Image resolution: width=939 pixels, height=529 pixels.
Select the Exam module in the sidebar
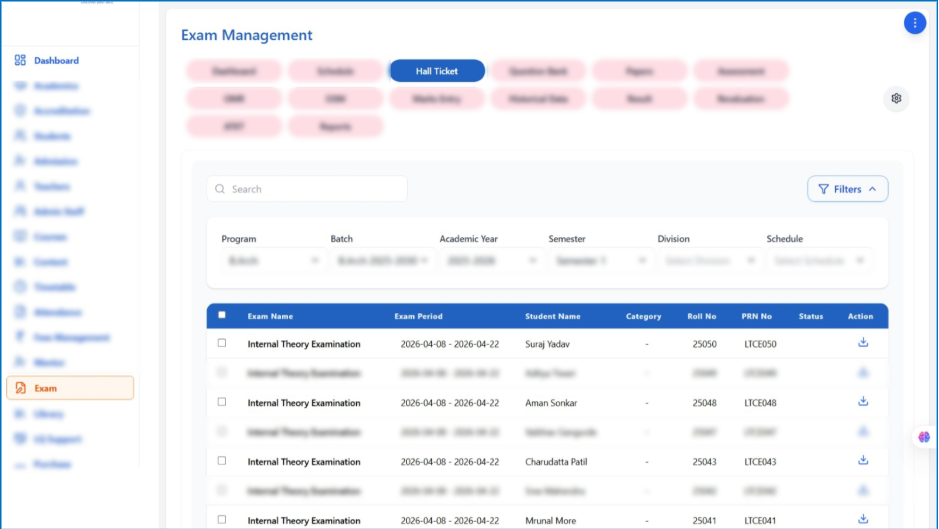click(x=70, y=388)
